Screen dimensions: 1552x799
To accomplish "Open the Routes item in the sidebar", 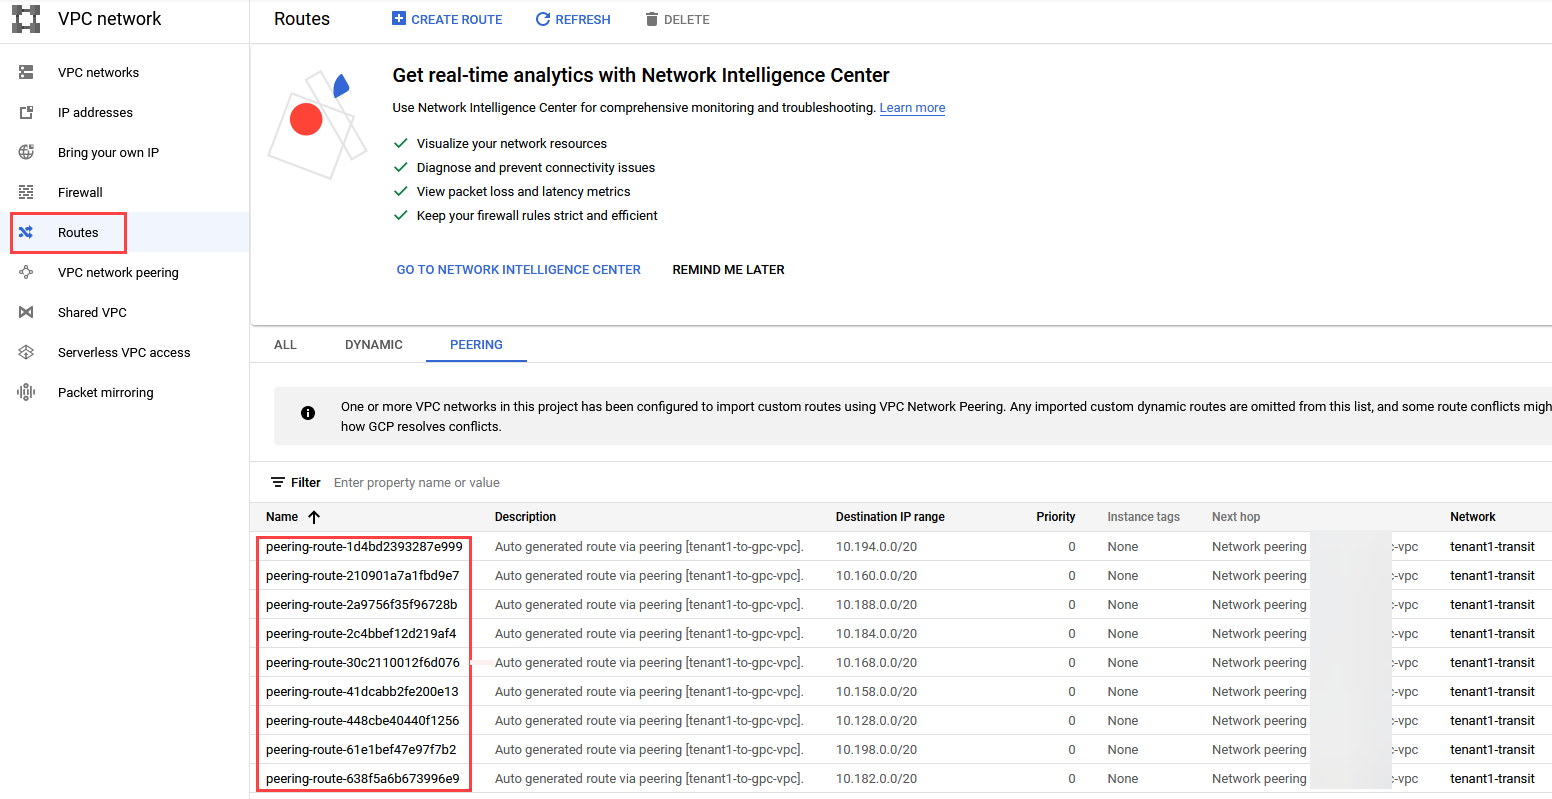I will click(78, 232).
